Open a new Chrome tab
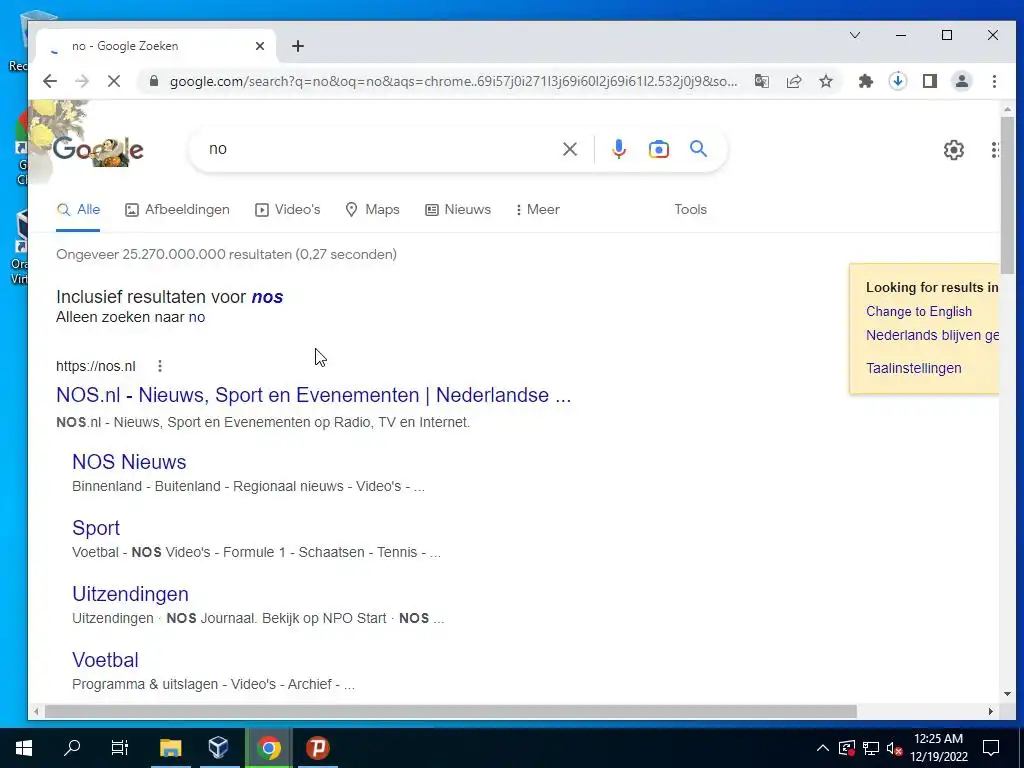Screen dimensions: 1024x768 (x=298, y=46)
